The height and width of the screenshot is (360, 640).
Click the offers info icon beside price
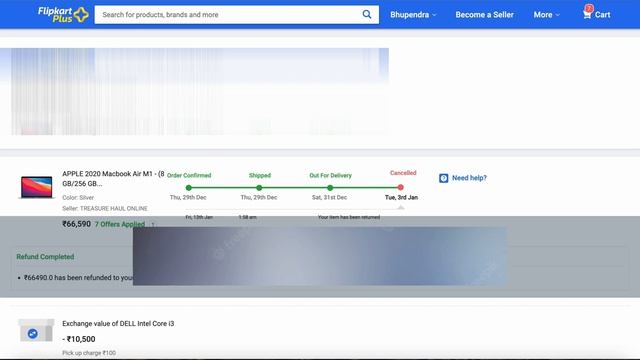click(153, 224)
